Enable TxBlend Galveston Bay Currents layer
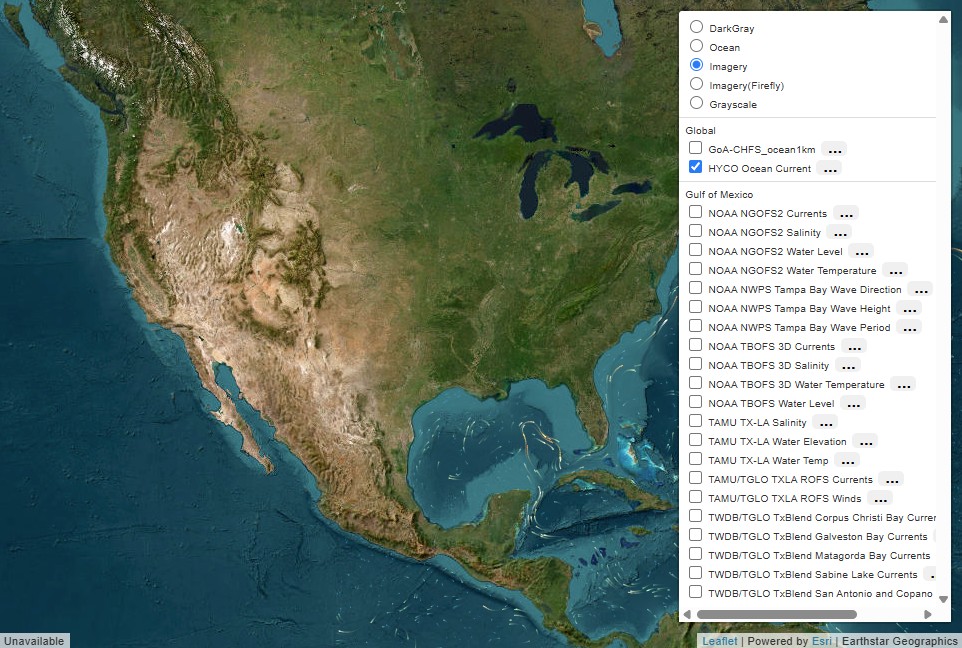The height and width of the screenshot is (648, 962). pyautogui.click(x=695, y=535)
